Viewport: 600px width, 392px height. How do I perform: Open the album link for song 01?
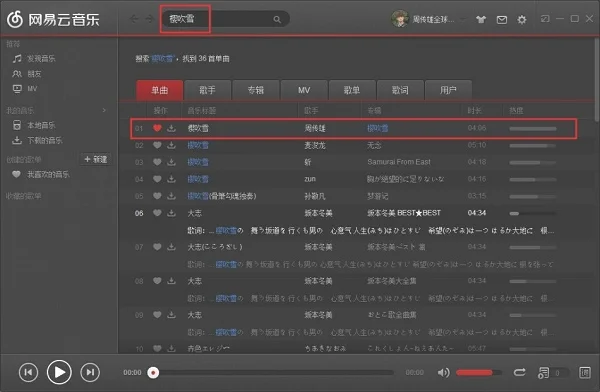click(377, 128)
